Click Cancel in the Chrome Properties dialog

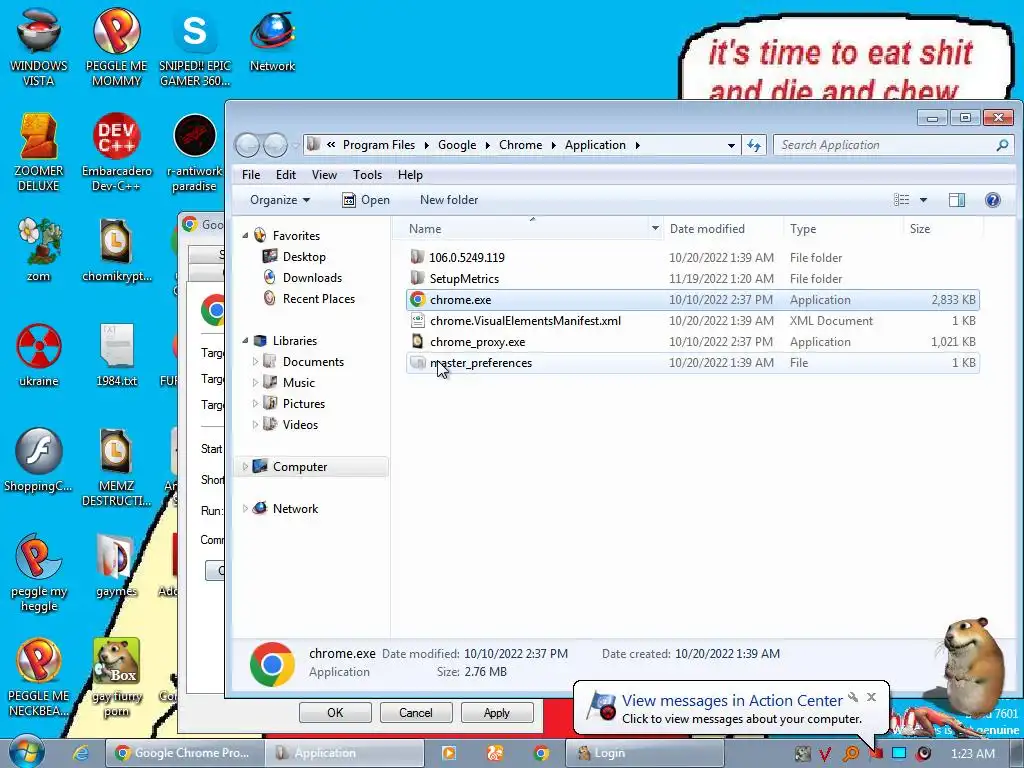415,712
